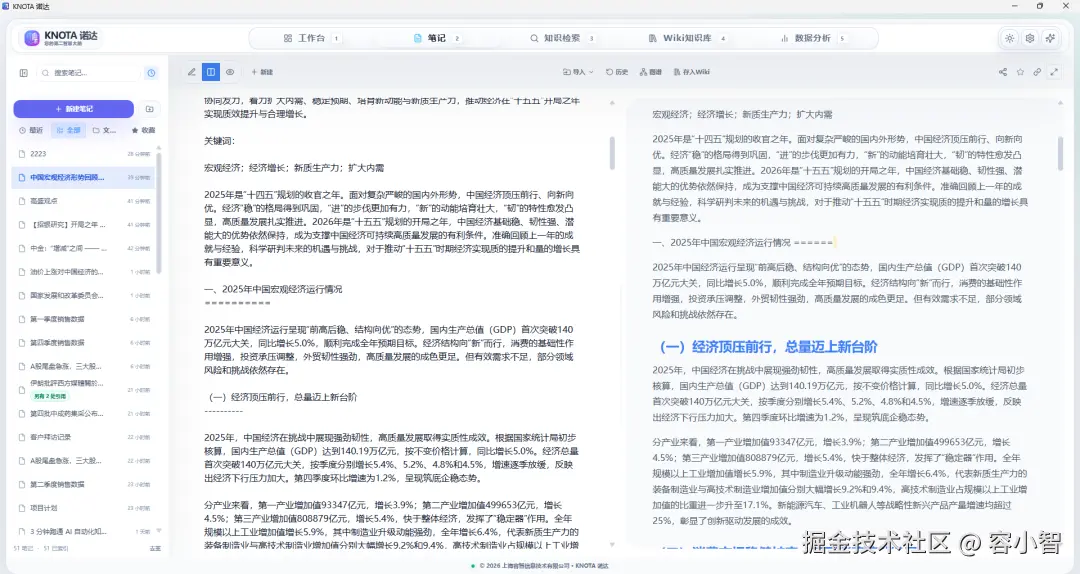This screenshot has width=1080, height=574.
Task: Click the note list vertical scrollbar
Action: [159, 214]
